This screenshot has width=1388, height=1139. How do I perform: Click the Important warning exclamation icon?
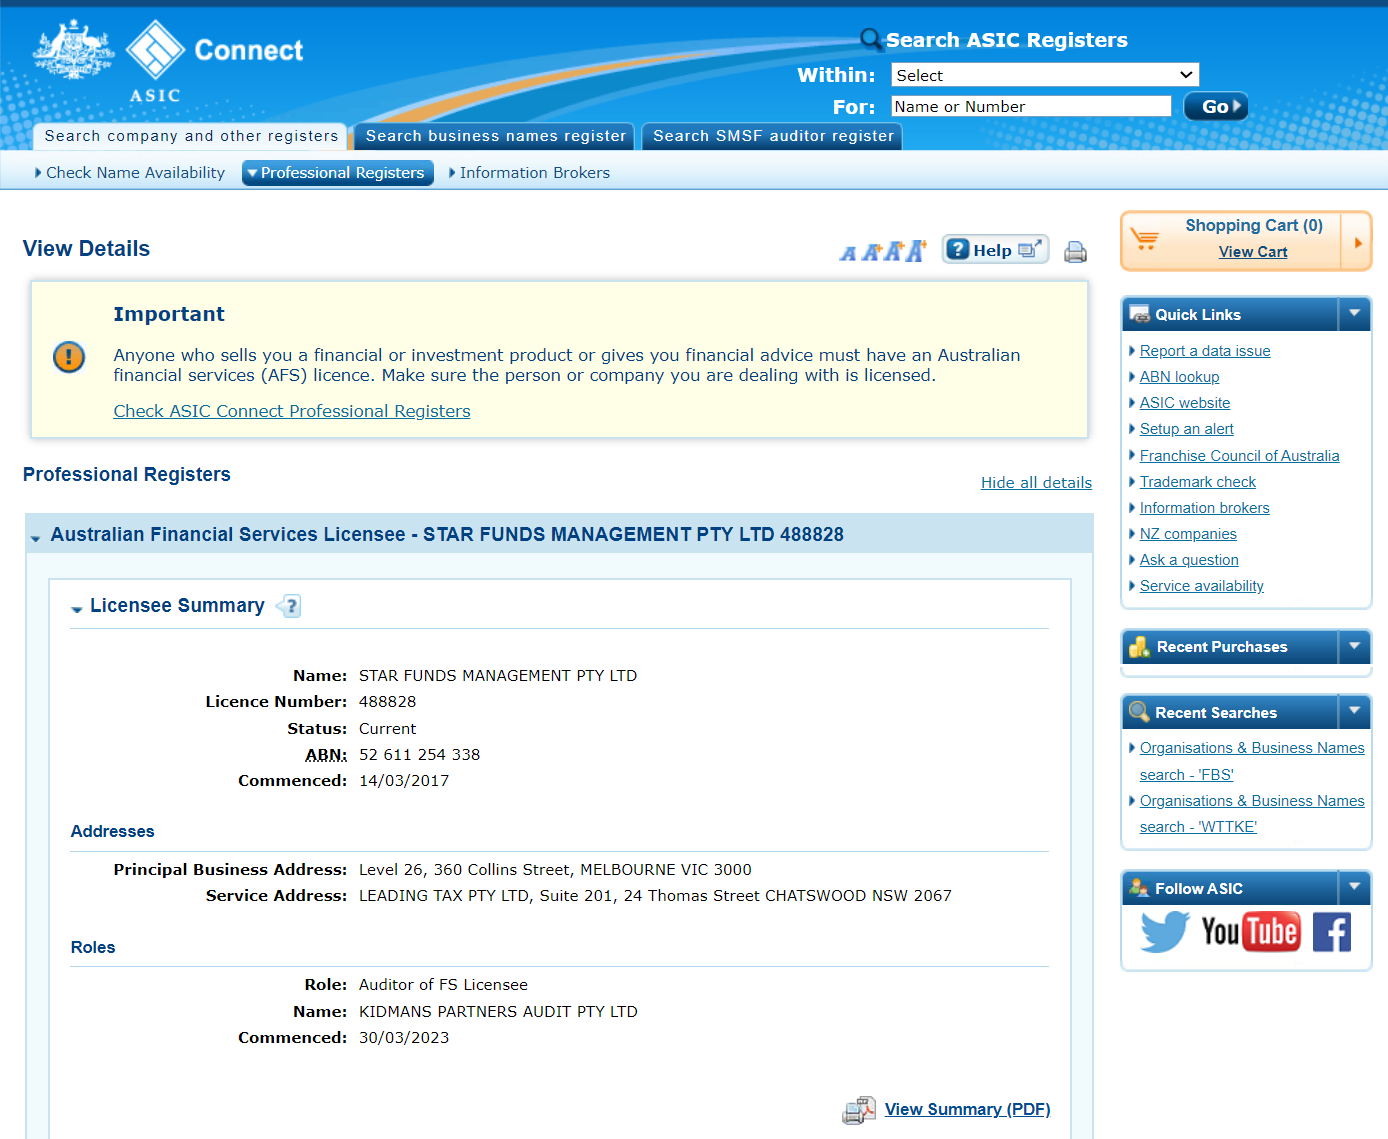[x=69, y=357]
